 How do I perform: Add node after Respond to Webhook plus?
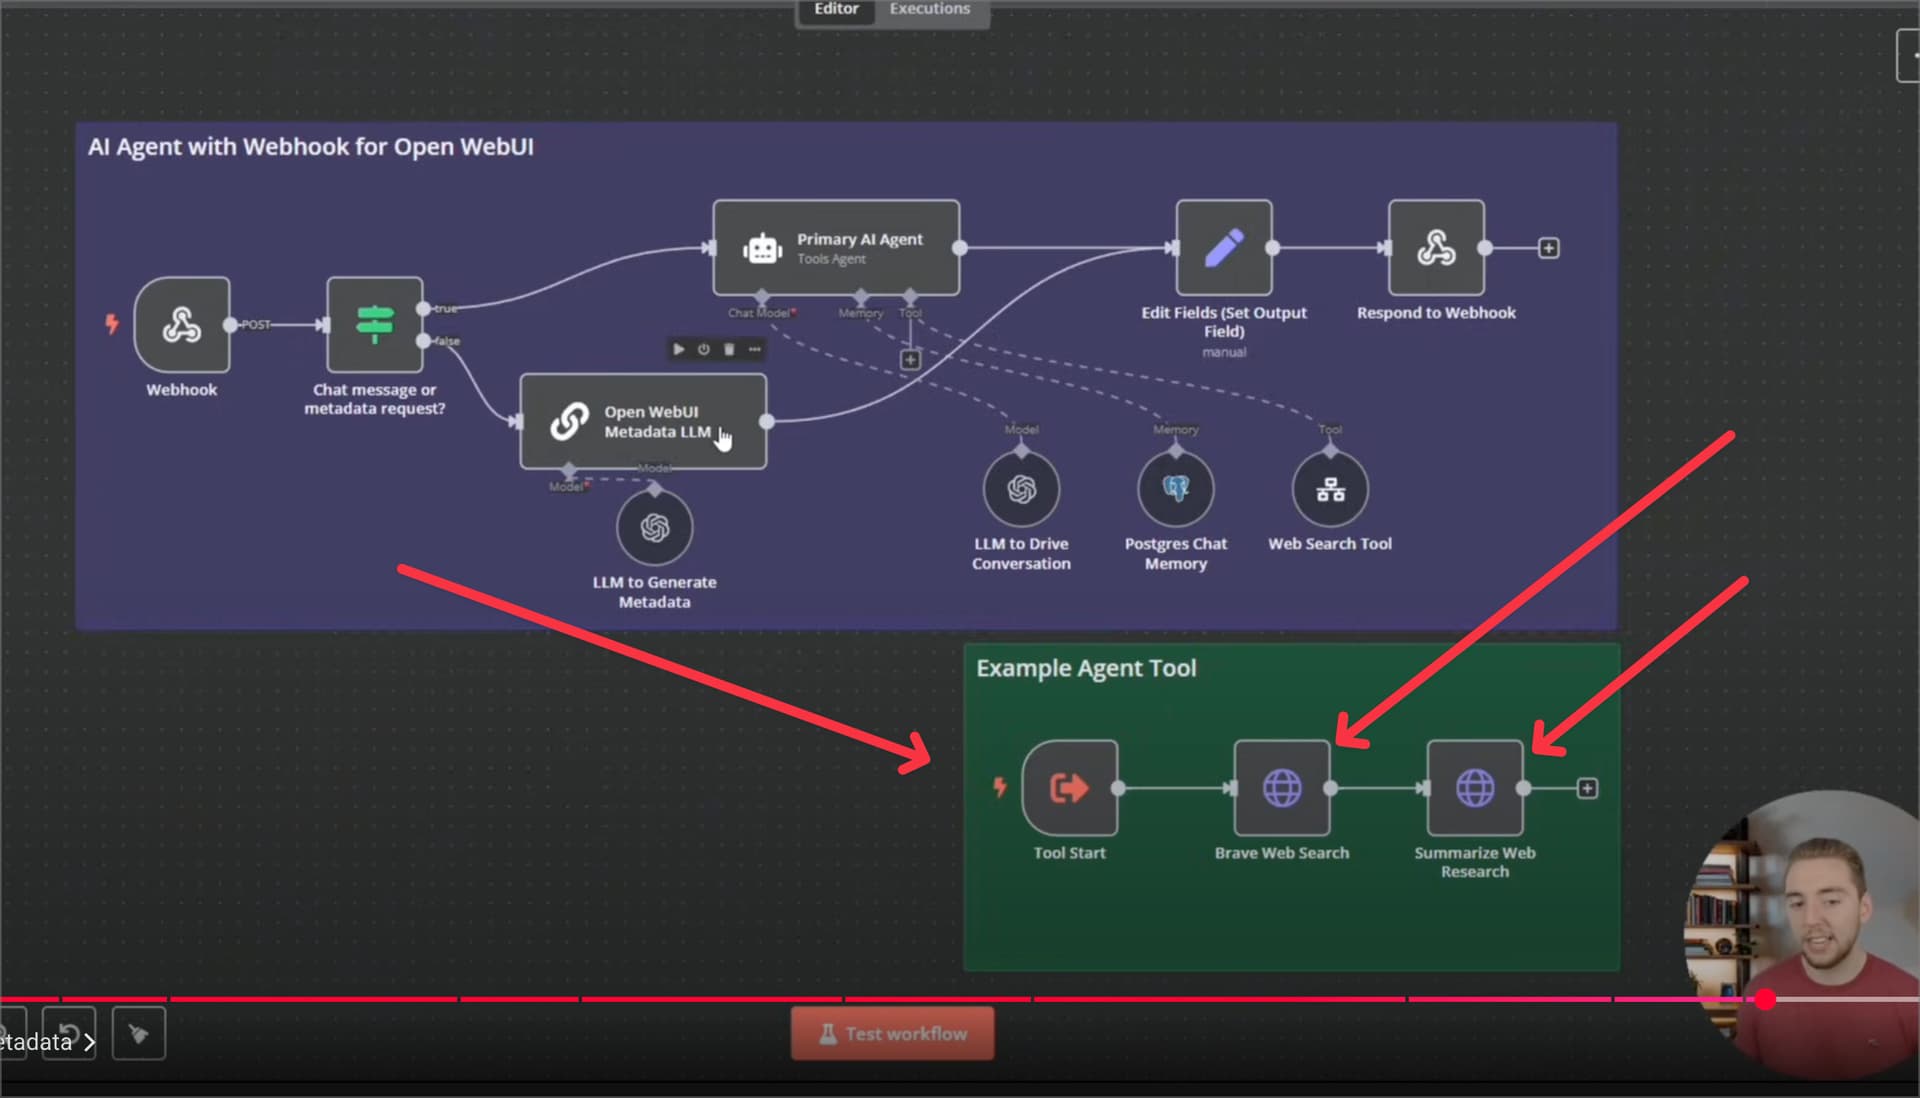point(1548,248)
